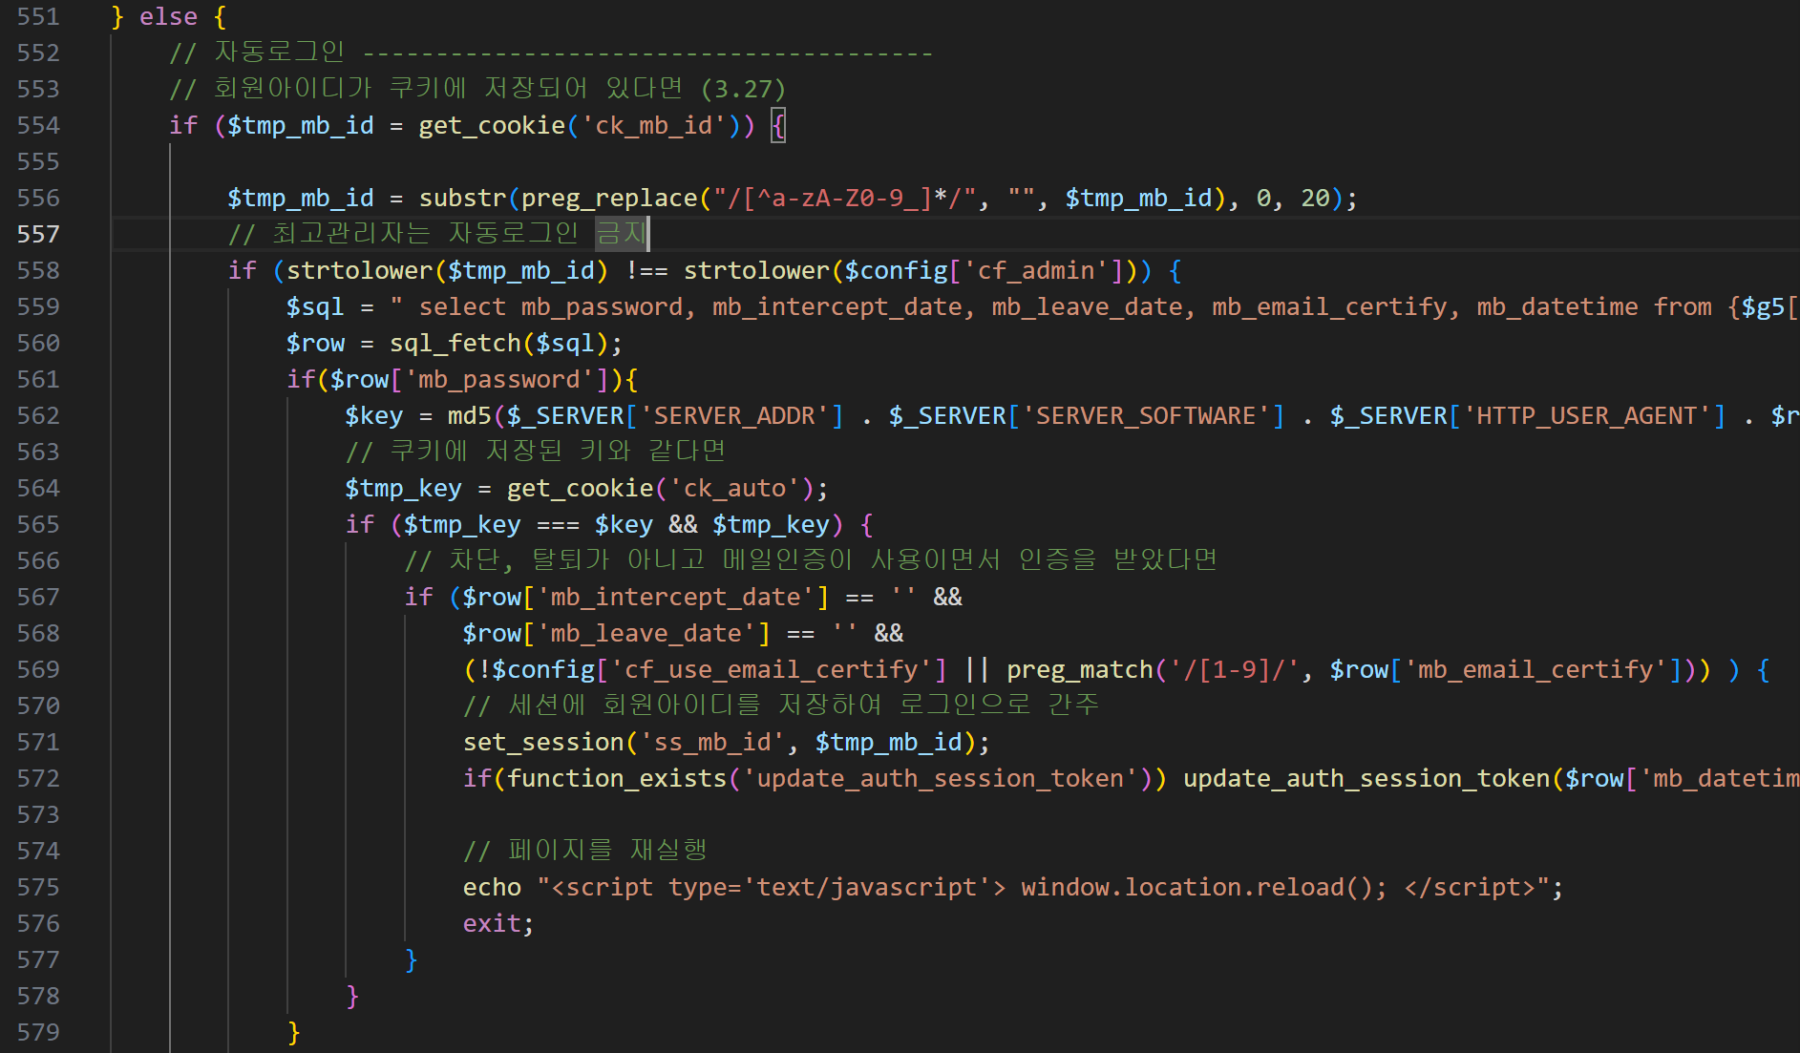The width and height of the screenshot is (1800, 1053).
Task: Click the highlighted opening brace on line 554
Action: 778,126
